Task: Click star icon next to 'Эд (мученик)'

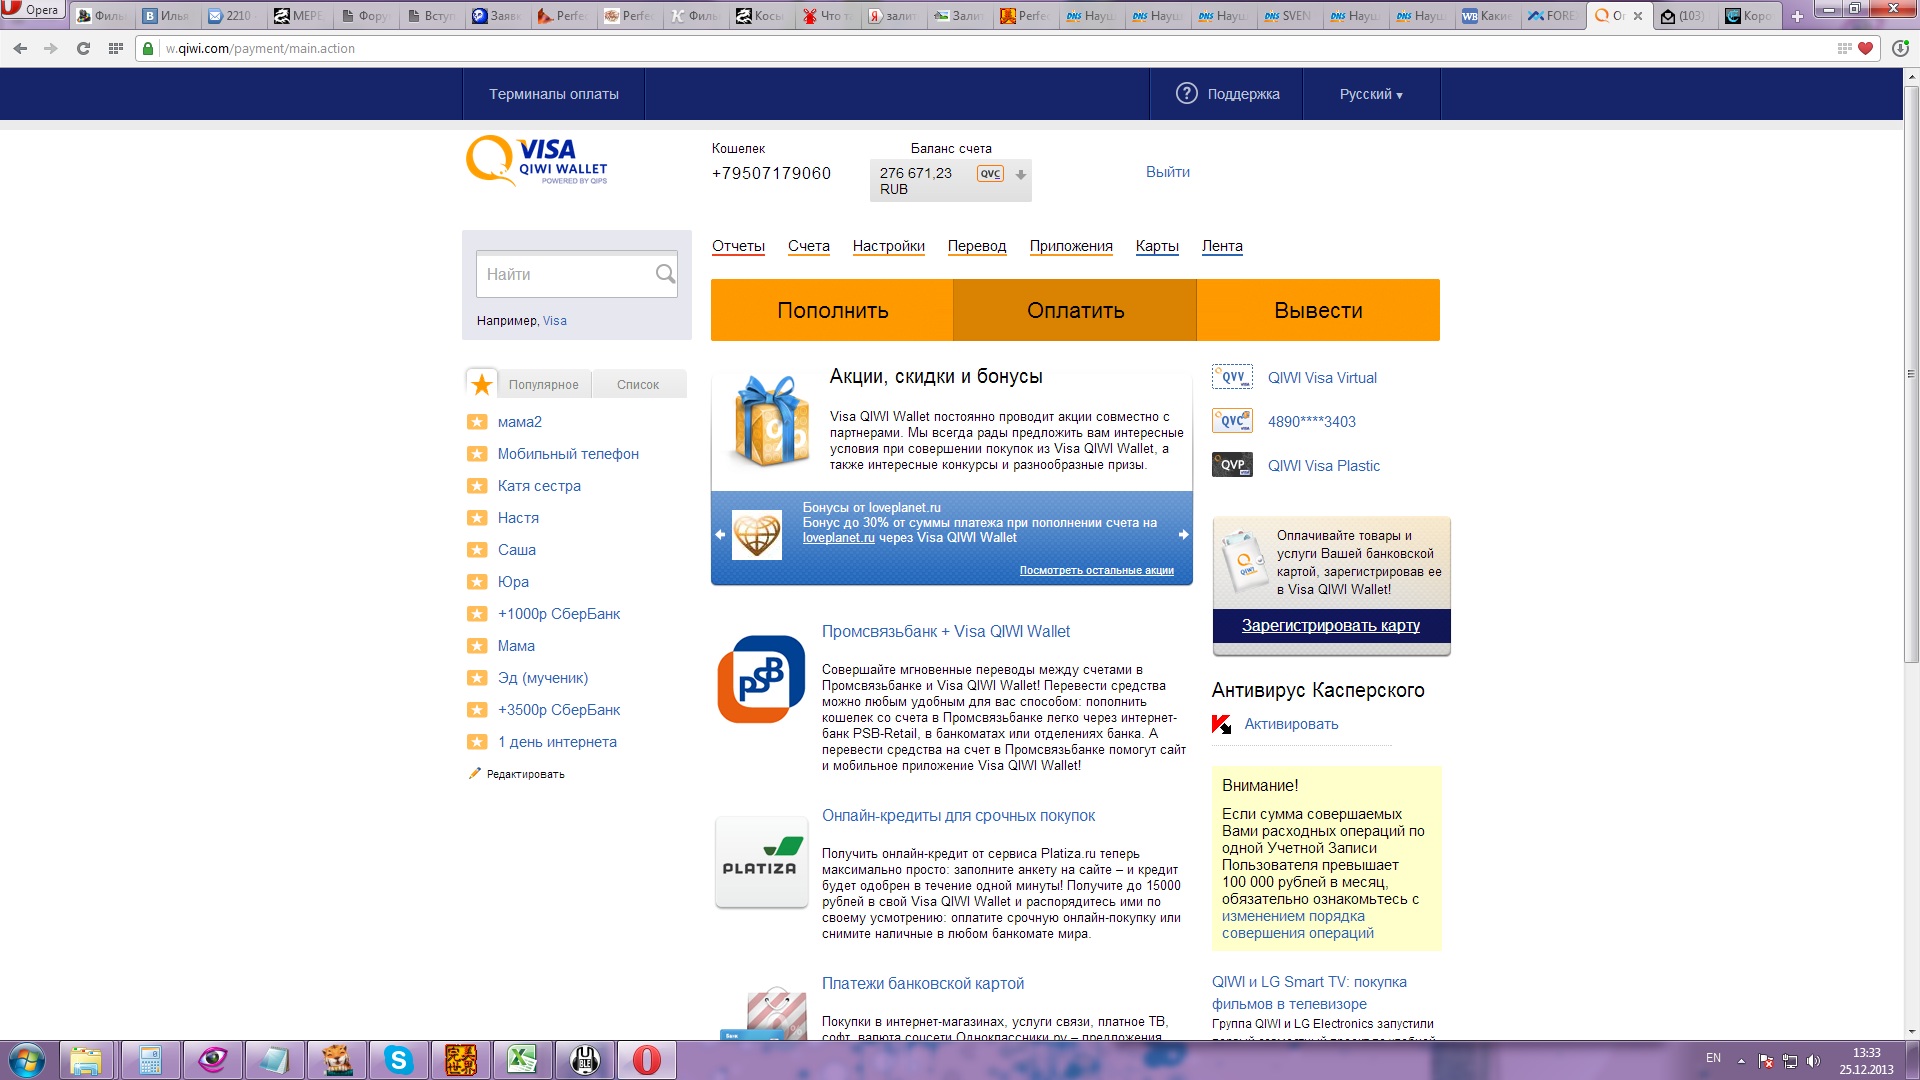Action: 477,678
